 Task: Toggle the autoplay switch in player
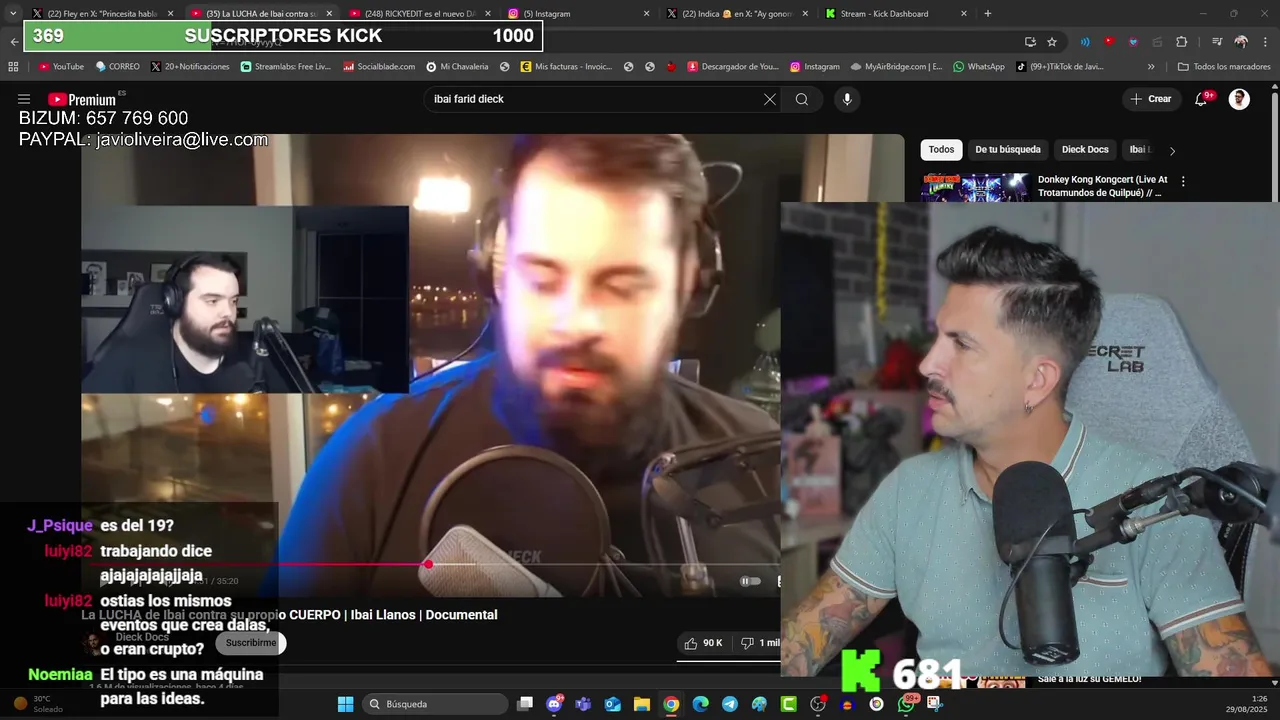750,581
